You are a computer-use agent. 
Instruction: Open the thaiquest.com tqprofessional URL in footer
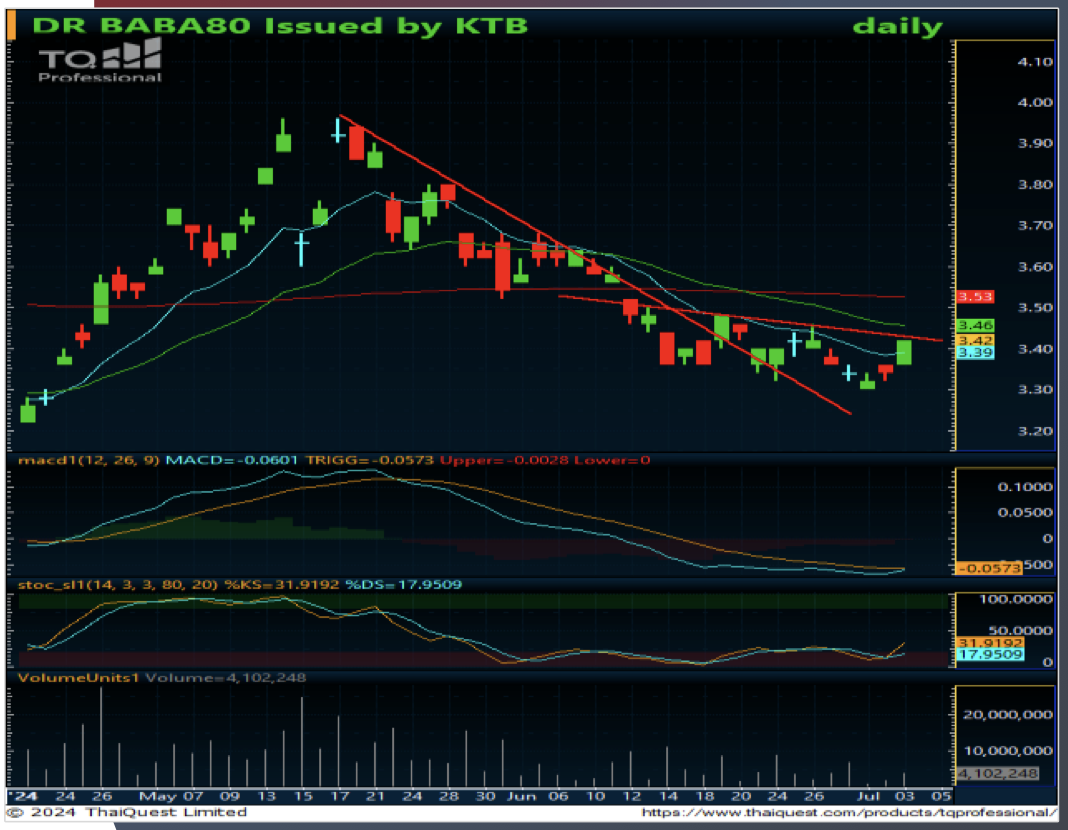[848, 812]
